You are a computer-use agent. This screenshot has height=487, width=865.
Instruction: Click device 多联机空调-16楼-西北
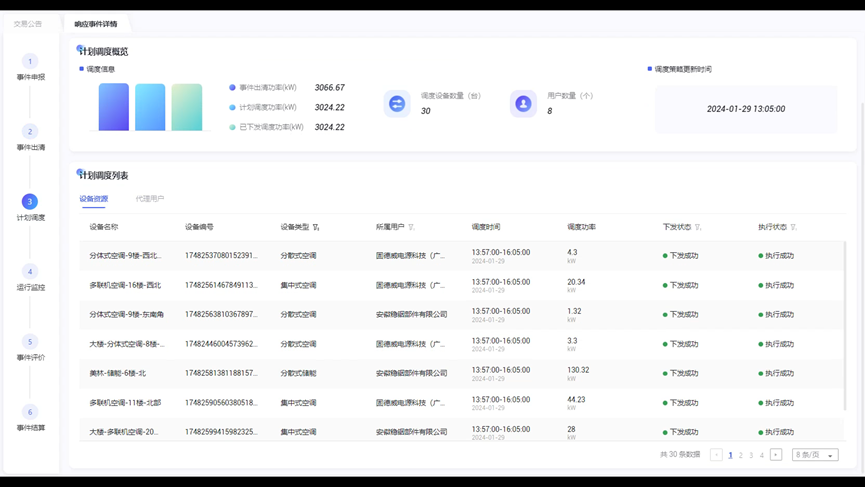click(x=125, y=285)
